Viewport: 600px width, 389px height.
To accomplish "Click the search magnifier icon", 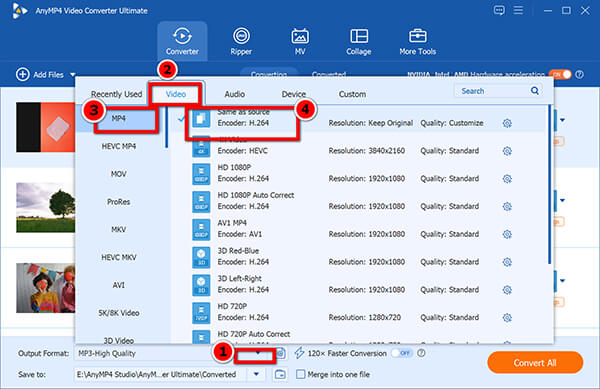I will tap(535, 91).
